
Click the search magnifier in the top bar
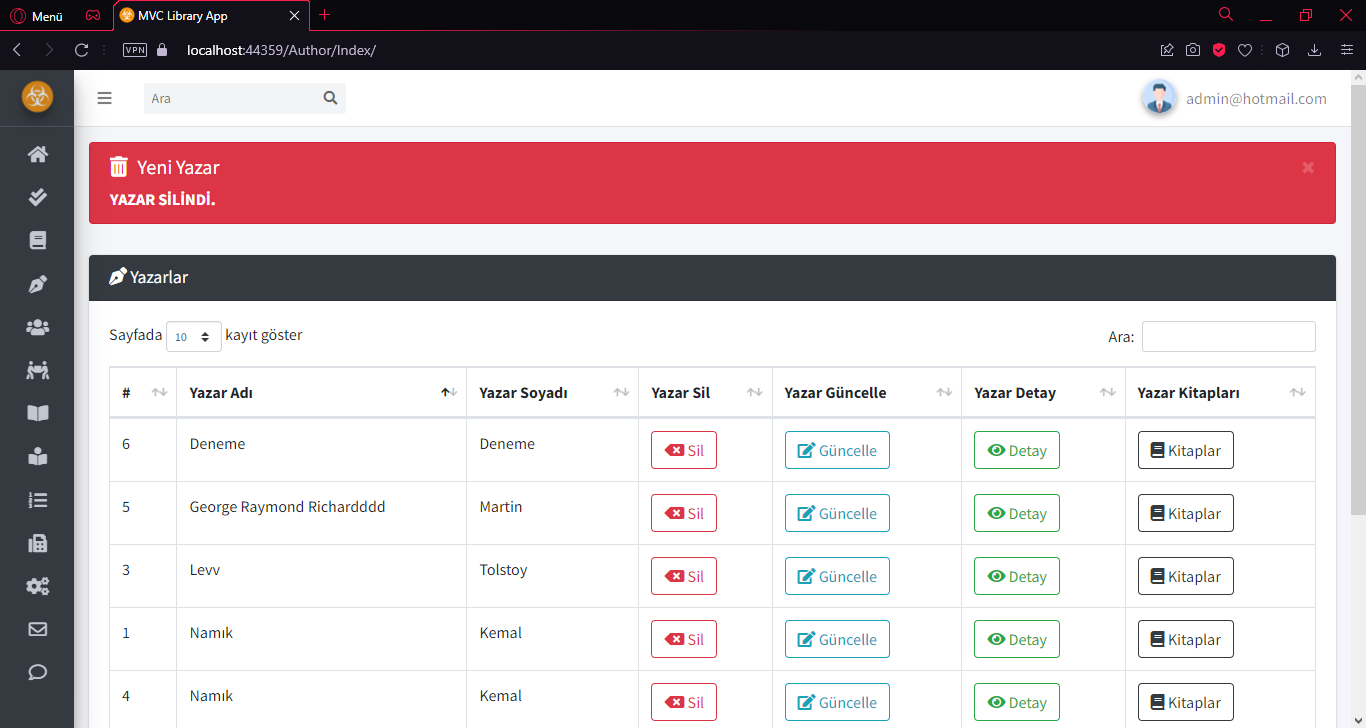(x=330, y=98)
